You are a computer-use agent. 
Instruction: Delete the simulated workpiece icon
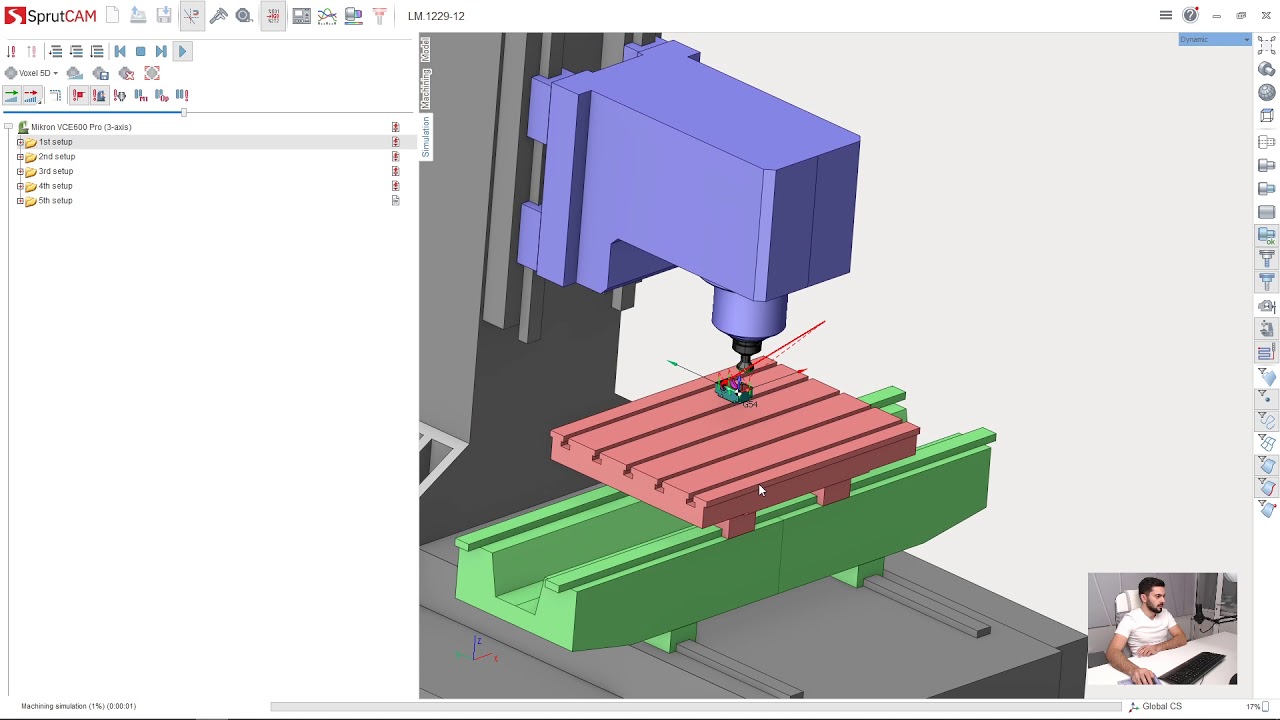[x=126, y=73]
